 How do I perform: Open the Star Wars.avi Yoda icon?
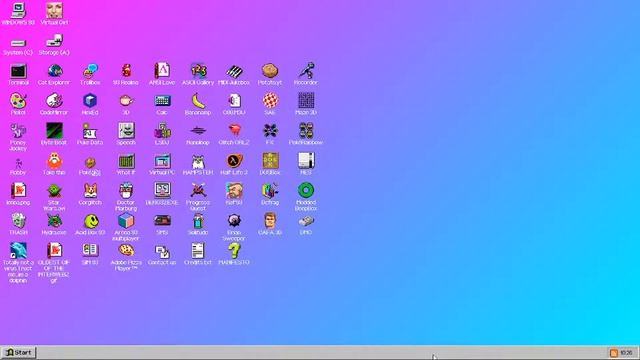point(54,191)
